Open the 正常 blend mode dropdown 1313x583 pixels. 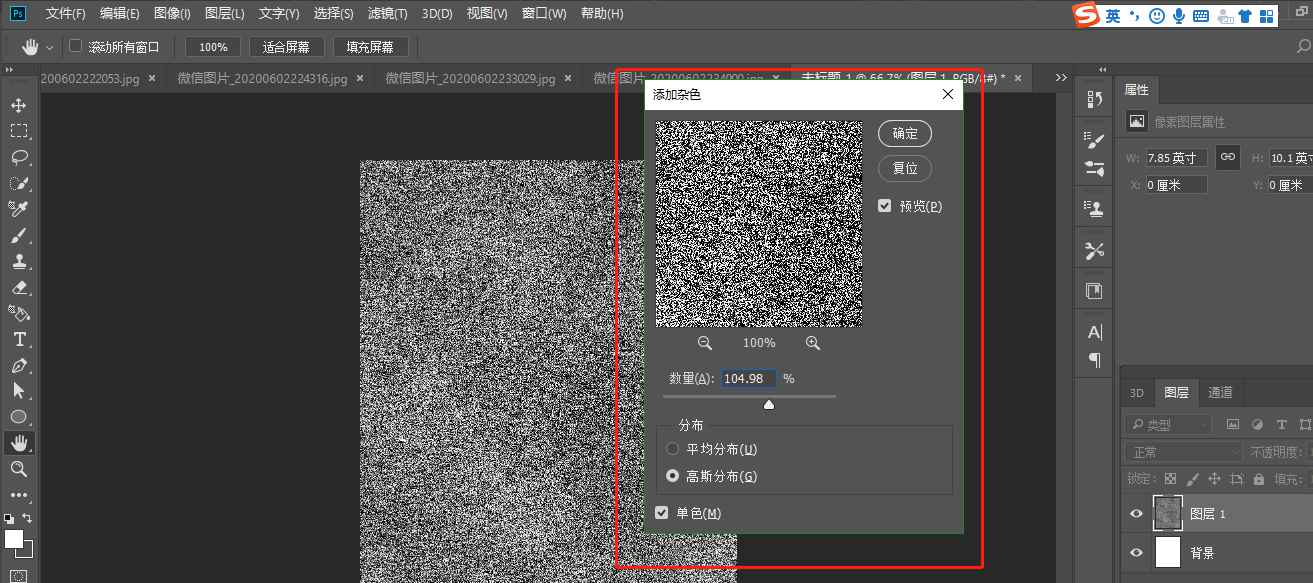(1183, 451)
